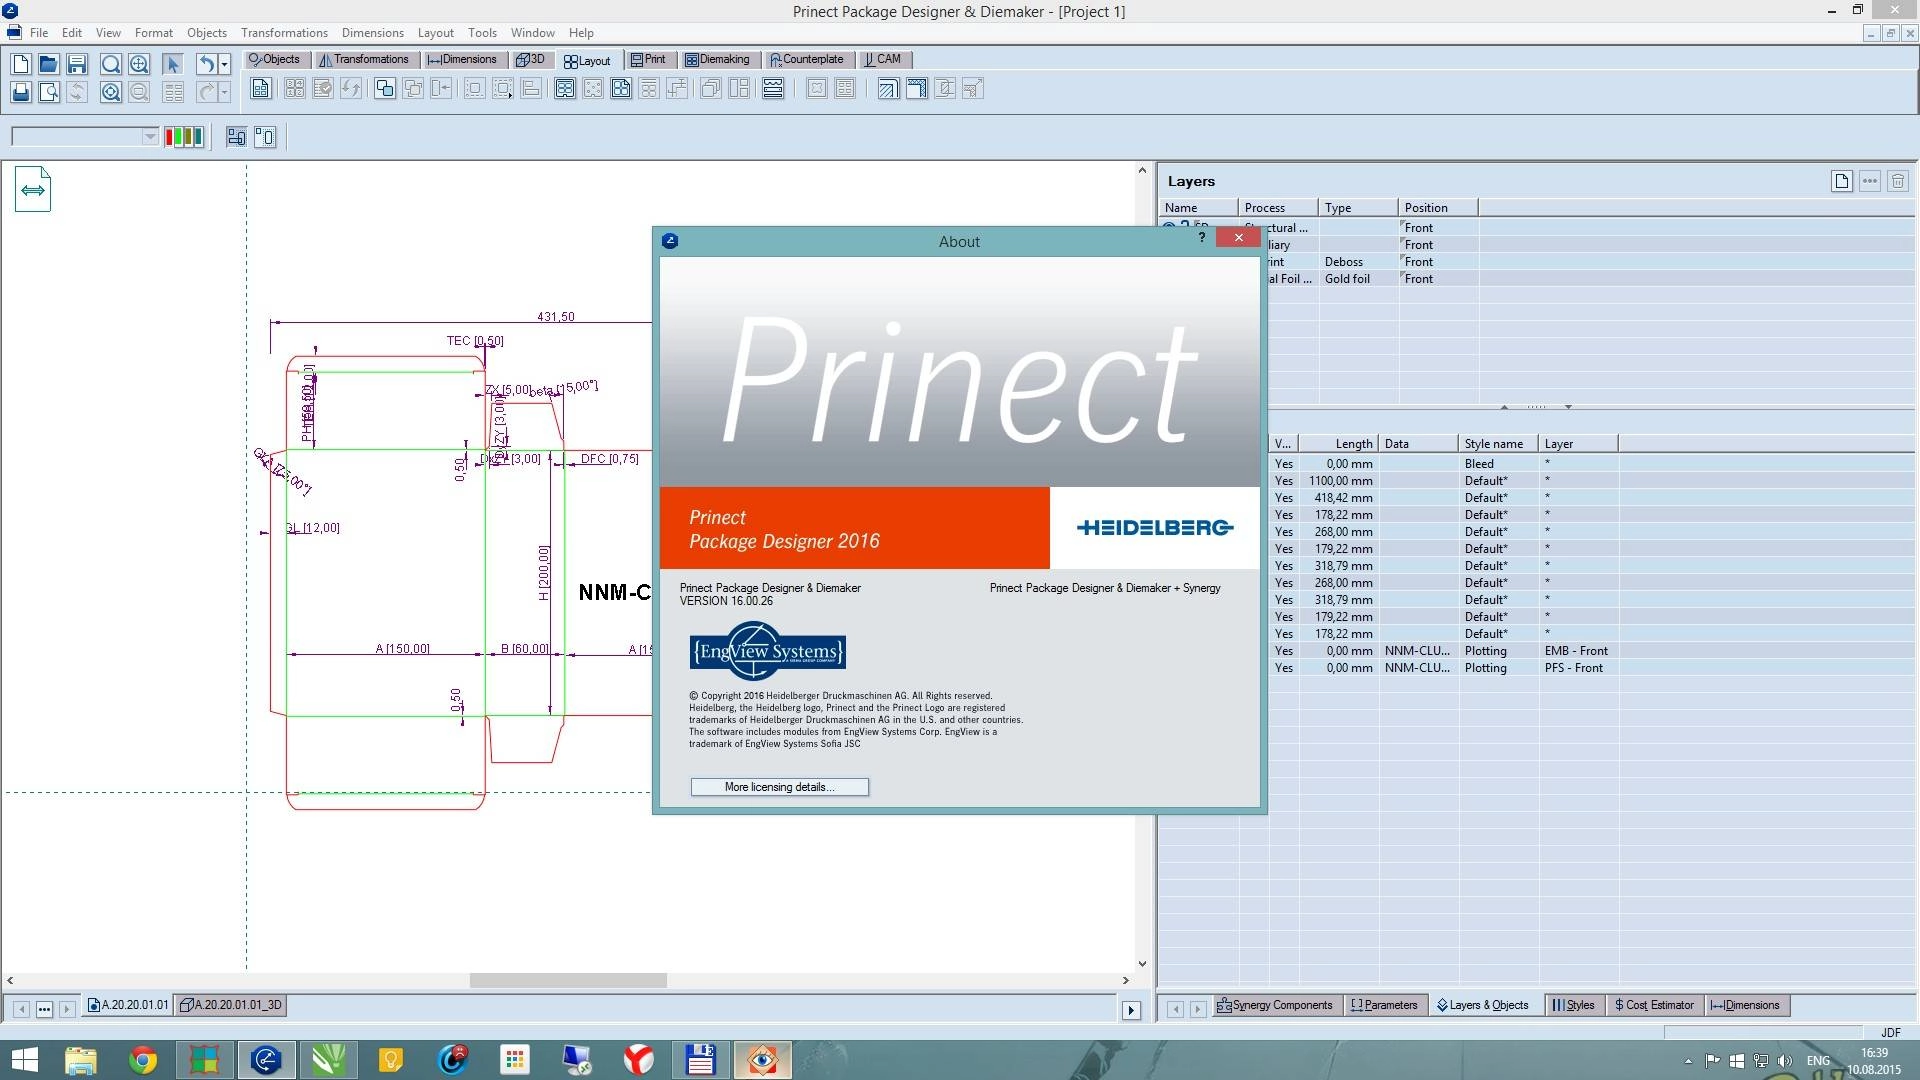The width and height of the screenshot is (1920, 1080).
Task: Click the Save diskette icon in toolbar
Action: (77, 64)
